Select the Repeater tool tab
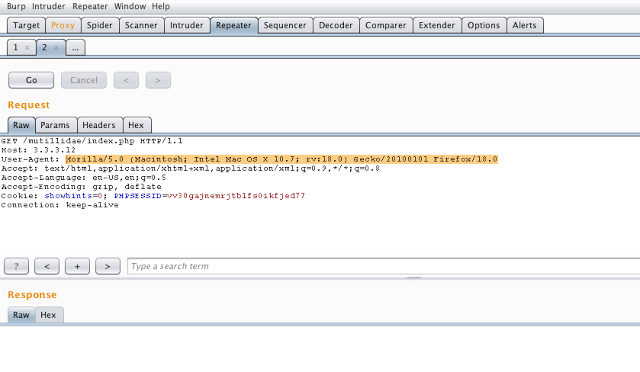The width and height of the screenshot is (640, 372). [x=234, y=25]
